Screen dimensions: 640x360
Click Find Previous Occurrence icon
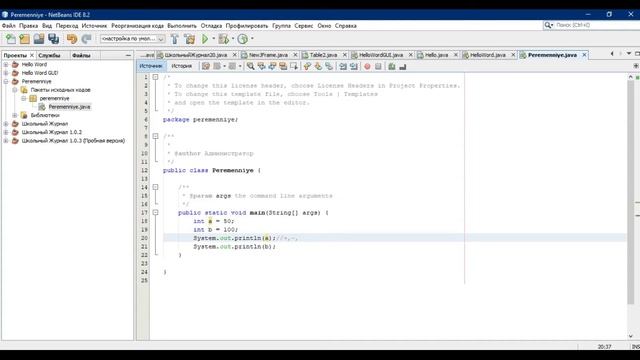pyautogui.click(x=261, y=66)
